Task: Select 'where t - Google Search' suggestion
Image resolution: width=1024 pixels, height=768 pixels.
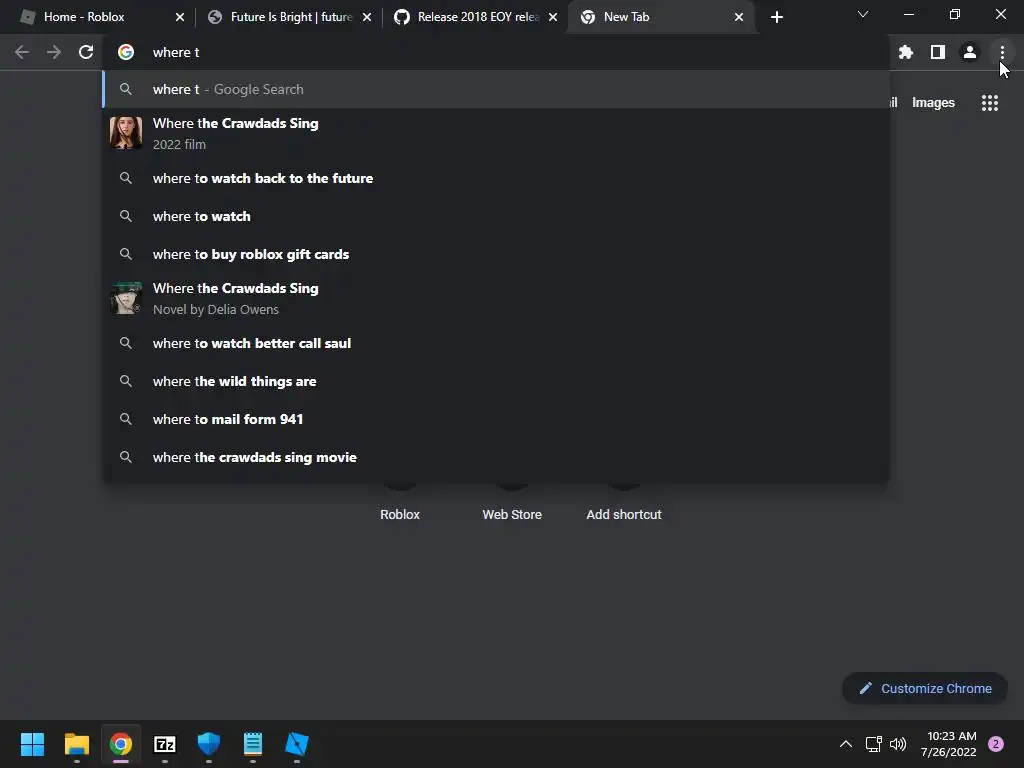Action: coord(496,89)
